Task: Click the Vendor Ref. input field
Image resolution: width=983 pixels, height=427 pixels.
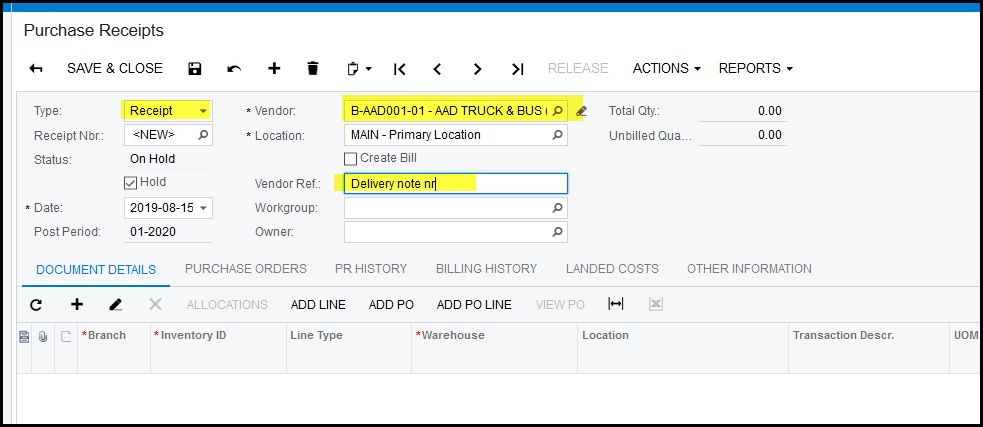Action: click(455, 183)
